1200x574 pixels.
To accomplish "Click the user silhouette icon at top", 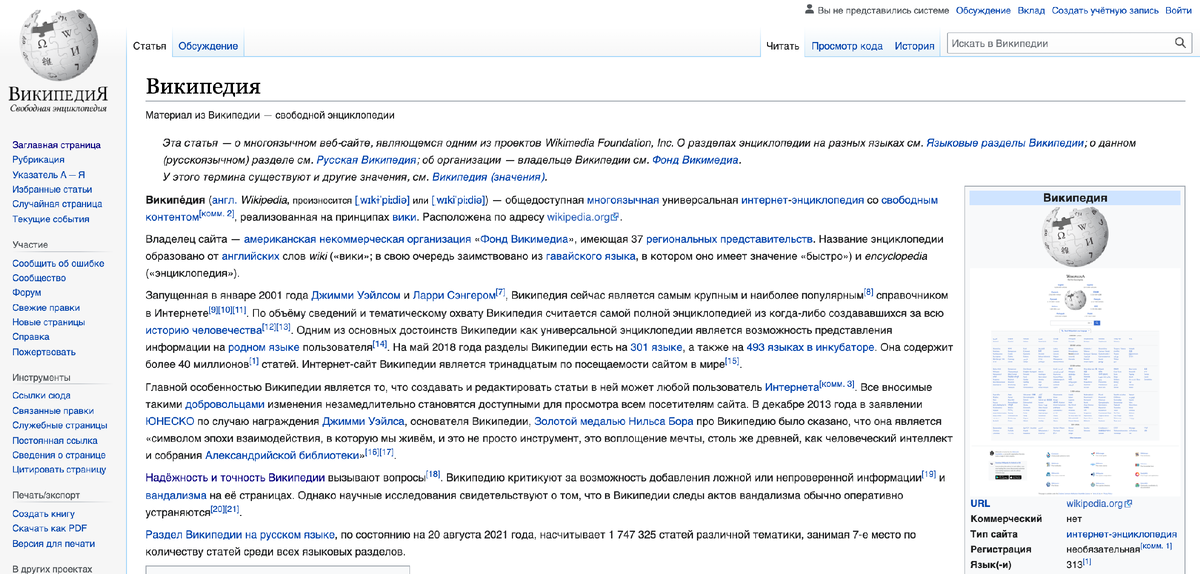I will [809, 10].
